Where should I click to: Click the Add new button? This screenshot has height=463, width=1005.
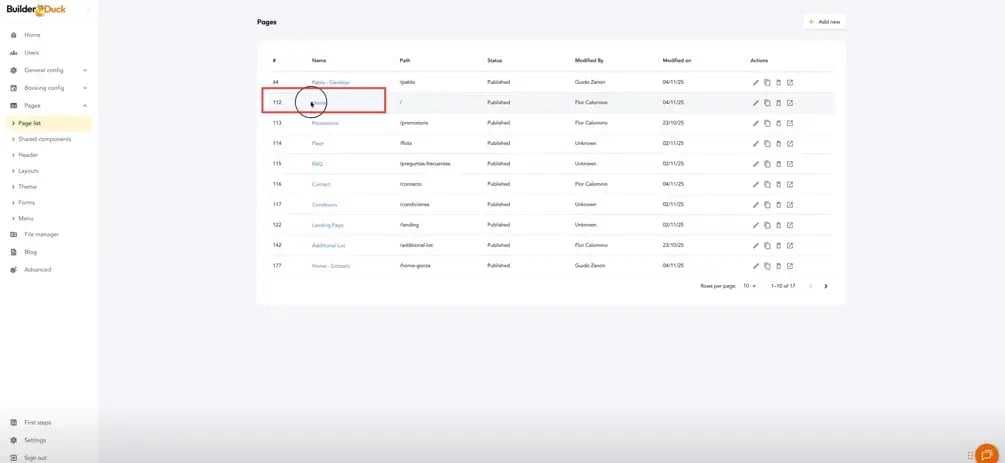[824, 21]
